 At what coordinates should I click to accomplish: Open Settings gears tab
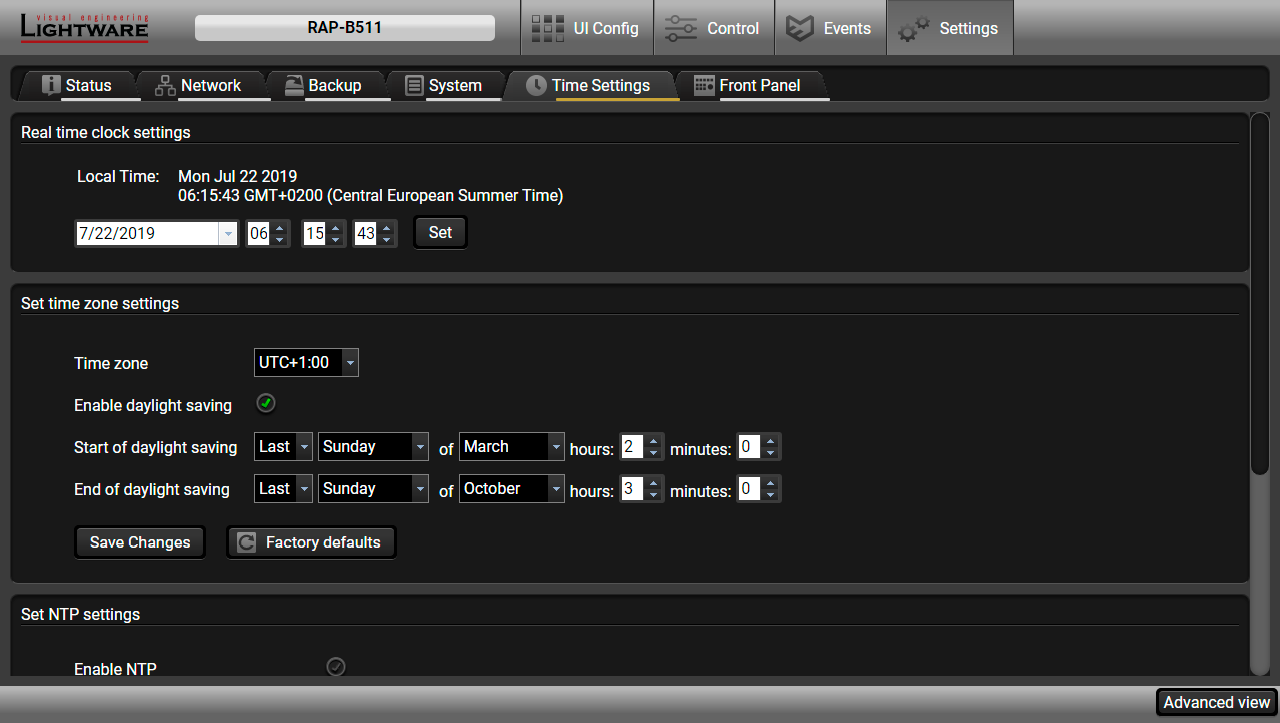950,28
